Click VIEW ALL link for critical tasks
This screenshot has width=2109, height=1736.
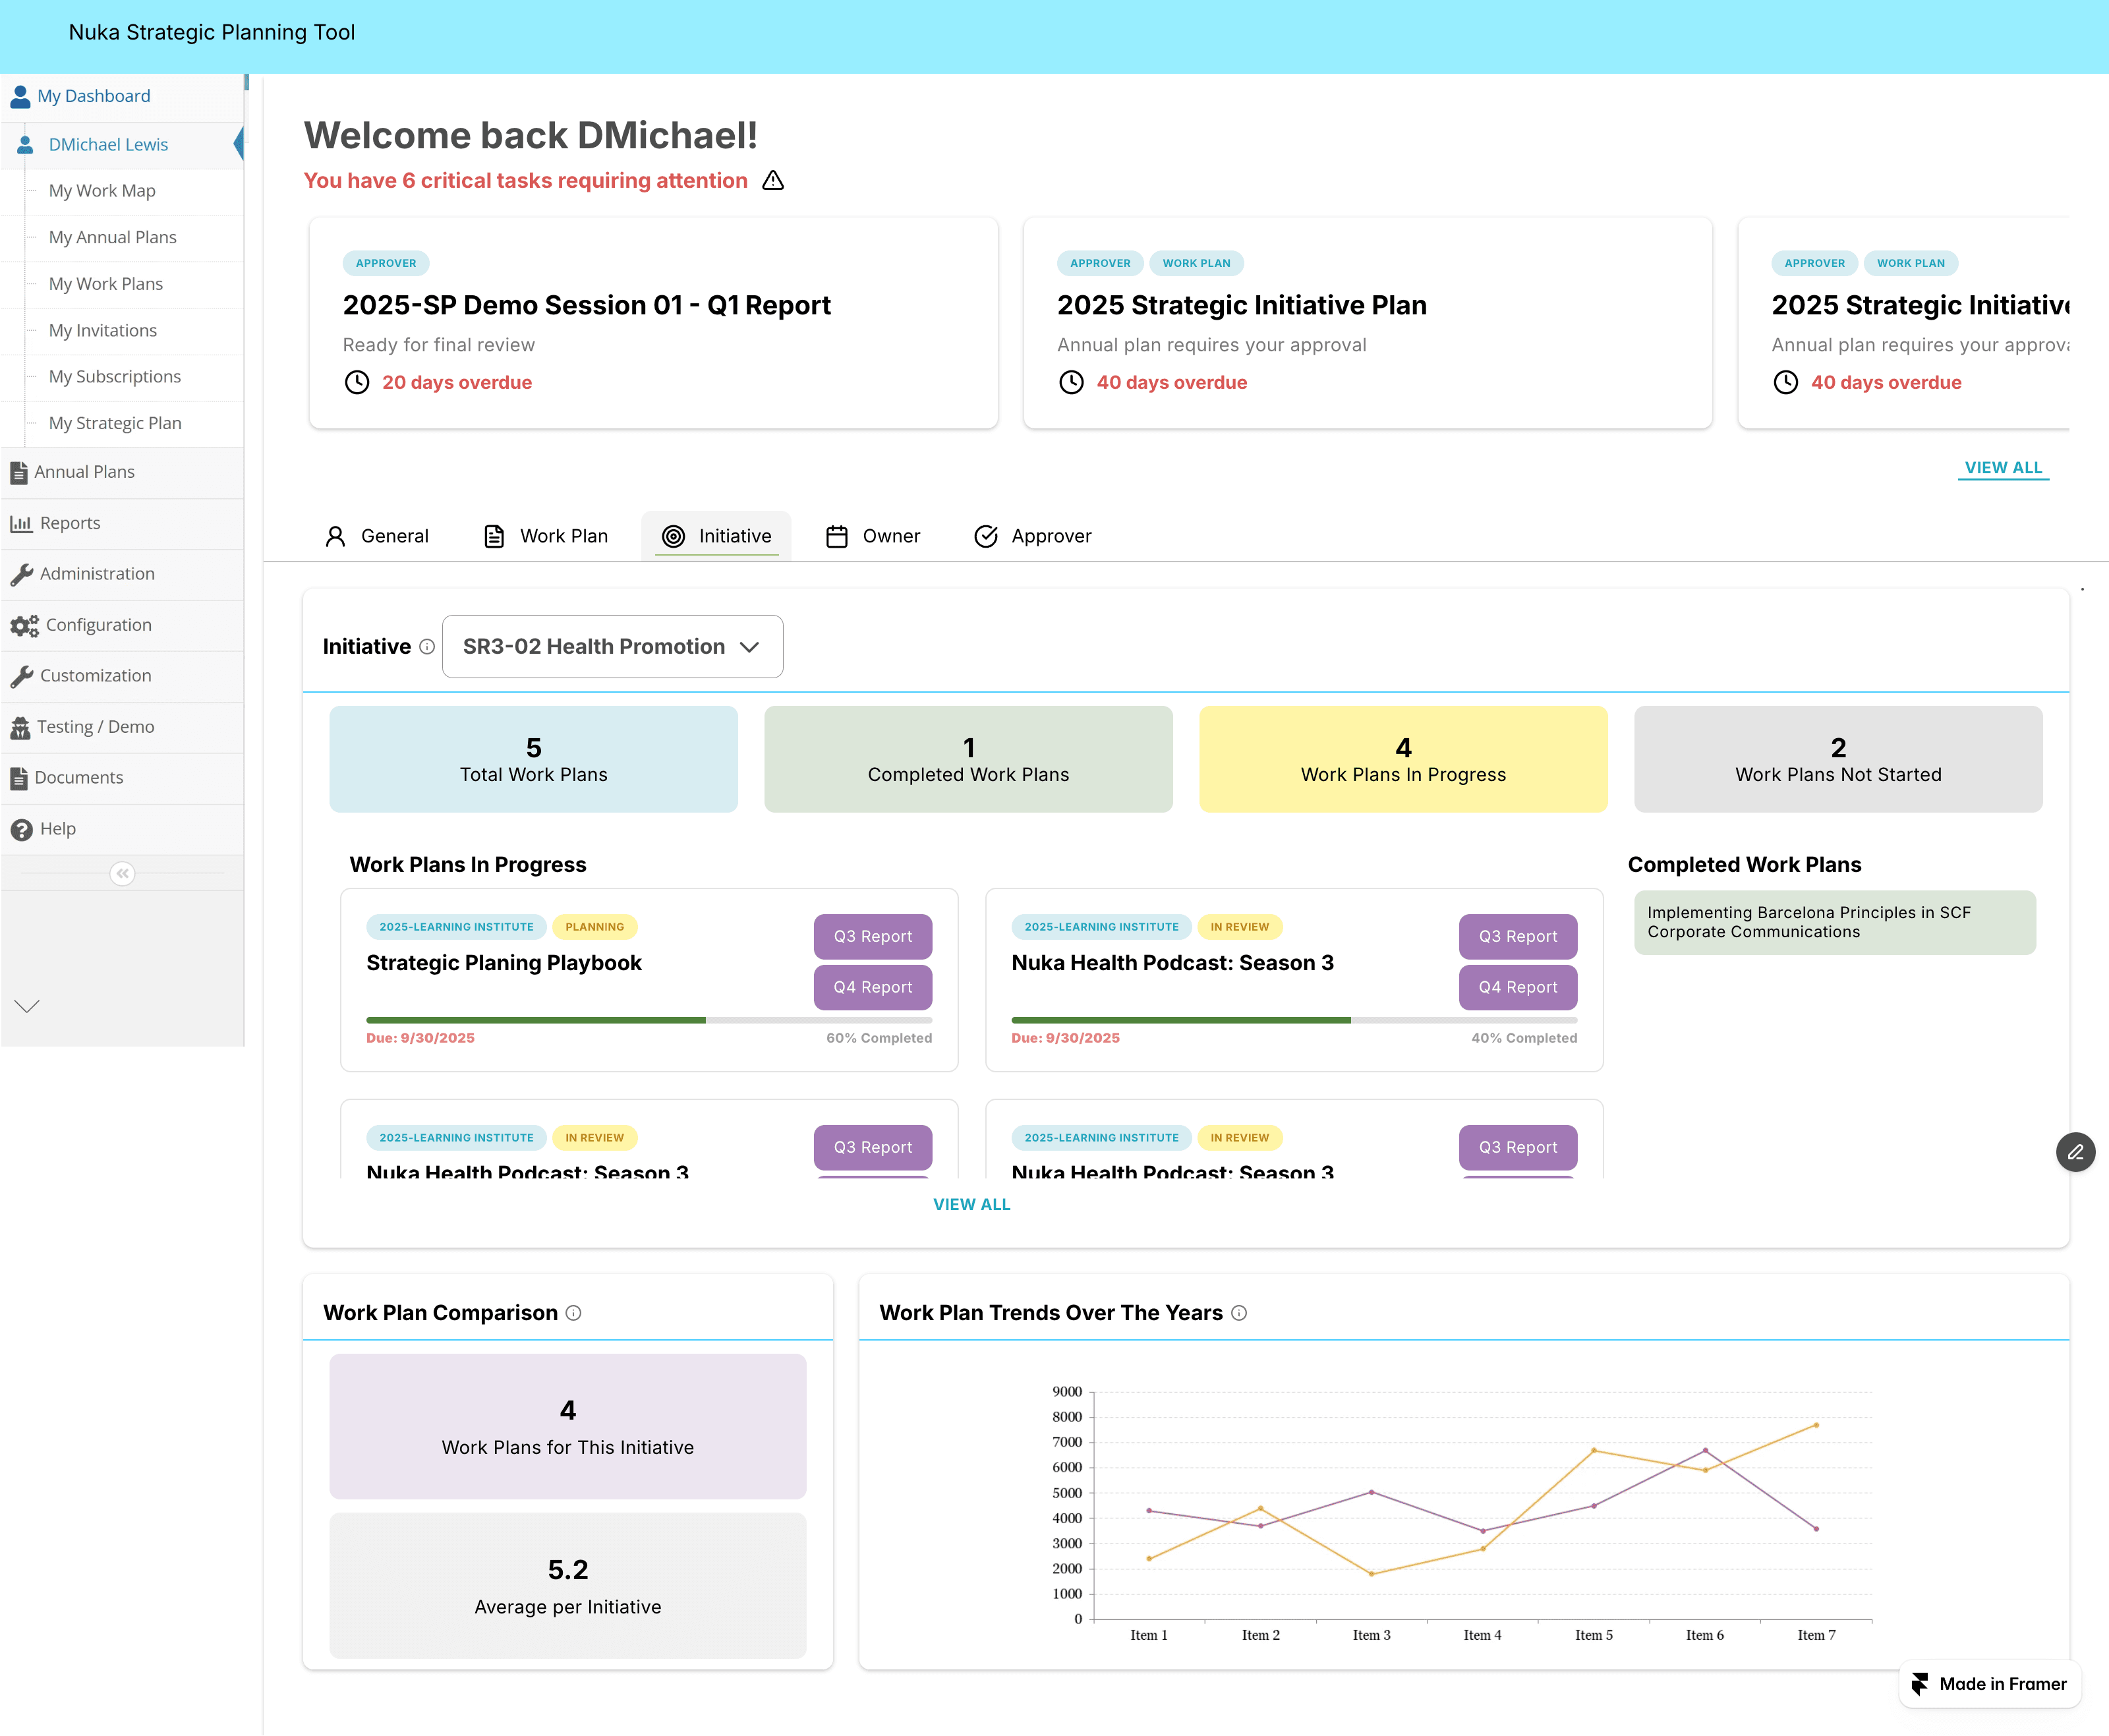2002,468
